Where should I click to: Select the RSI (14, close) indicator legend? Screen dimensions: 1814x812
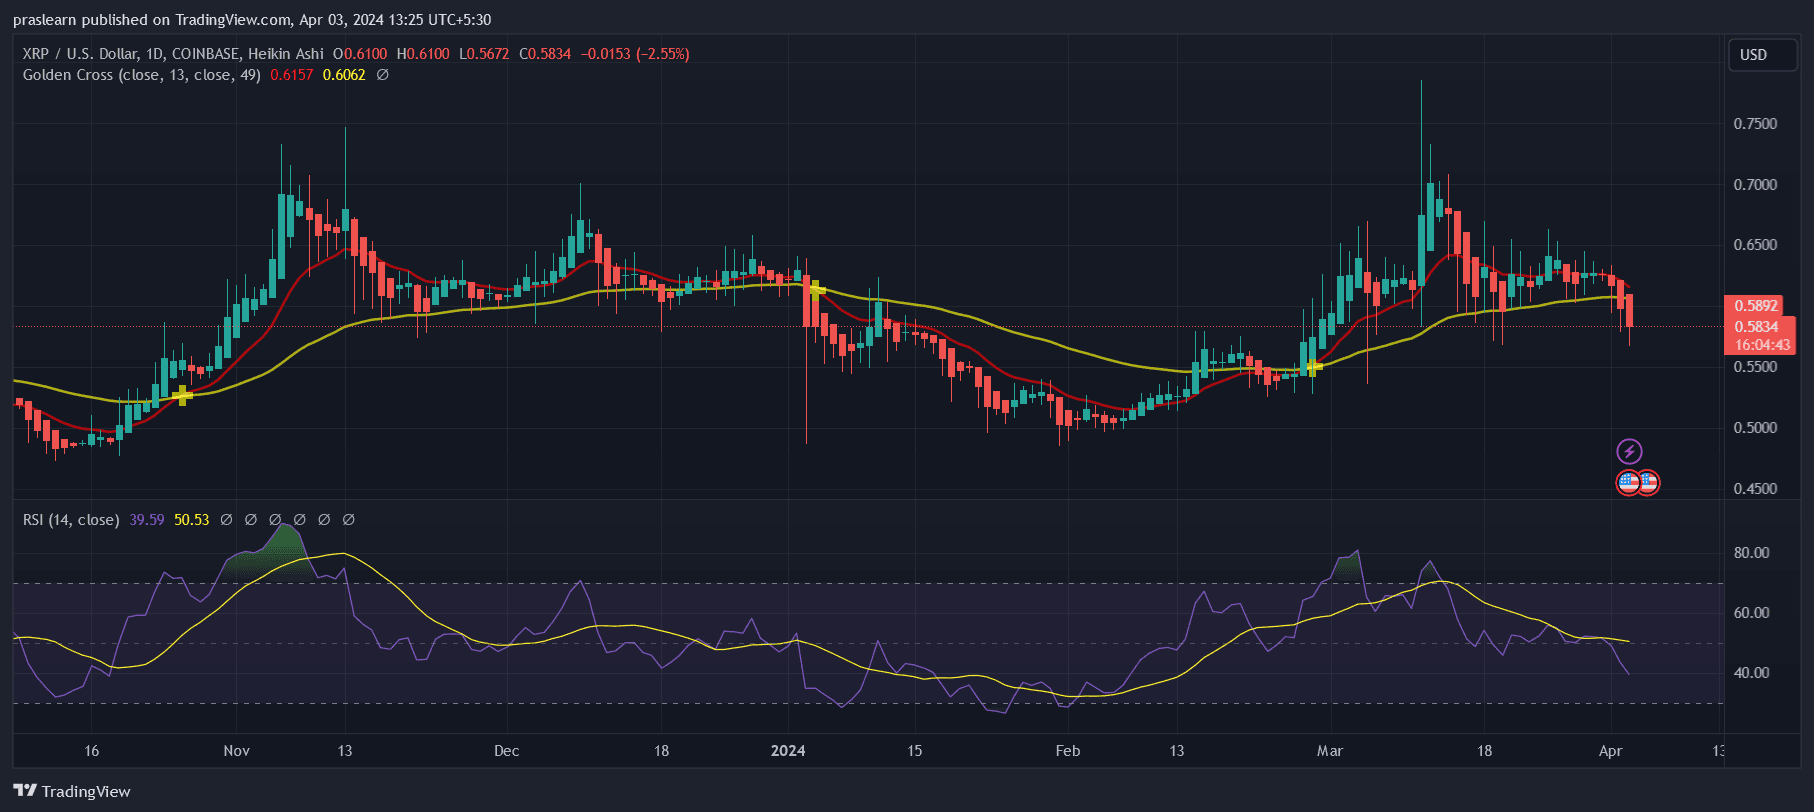point(71,520)
